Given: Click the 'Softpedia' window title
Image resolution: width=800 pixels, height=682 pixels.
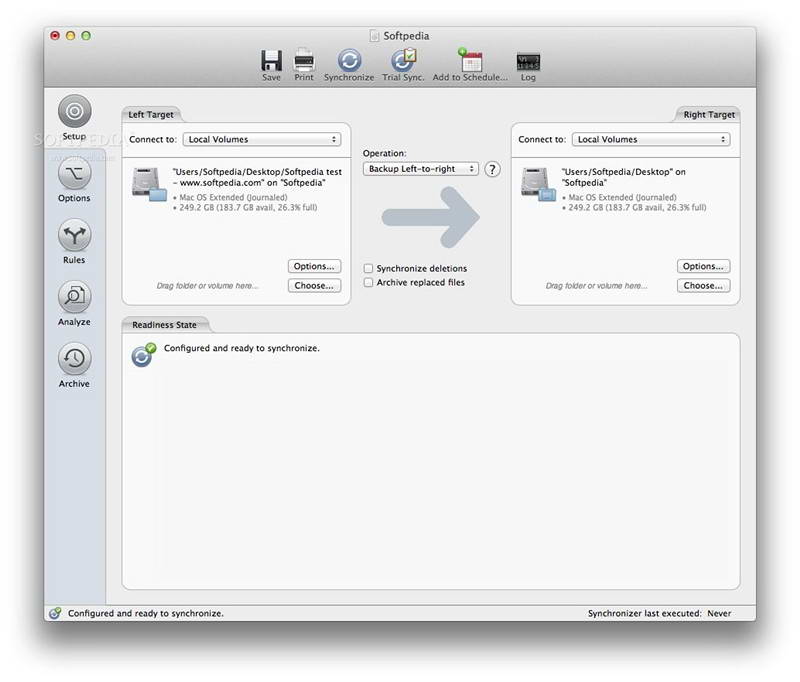Looking at the screenshot, I should (x=406, y=36).
